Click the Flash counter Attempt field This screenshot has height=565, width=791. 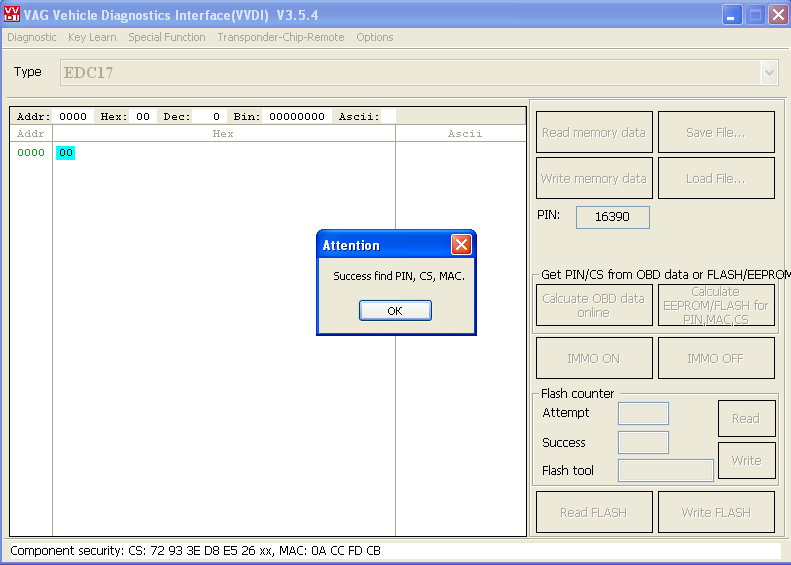pyautogui.click(x=643, y=414)
